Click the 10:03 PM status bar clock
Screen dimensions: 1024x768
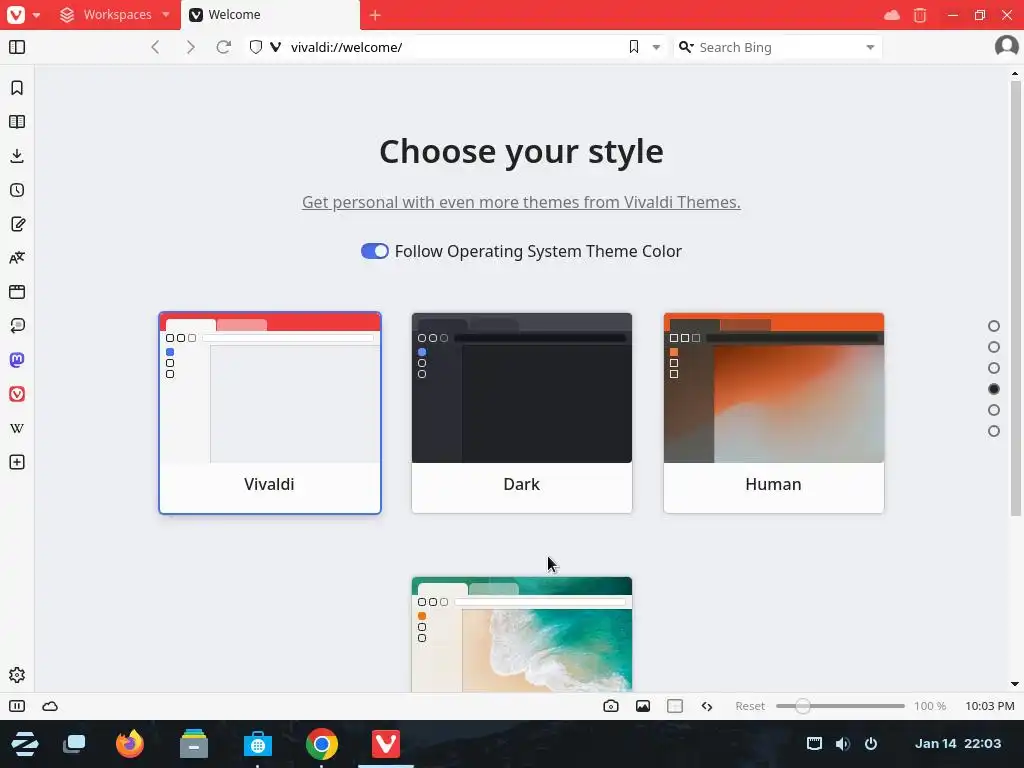(x=989, y=706)
